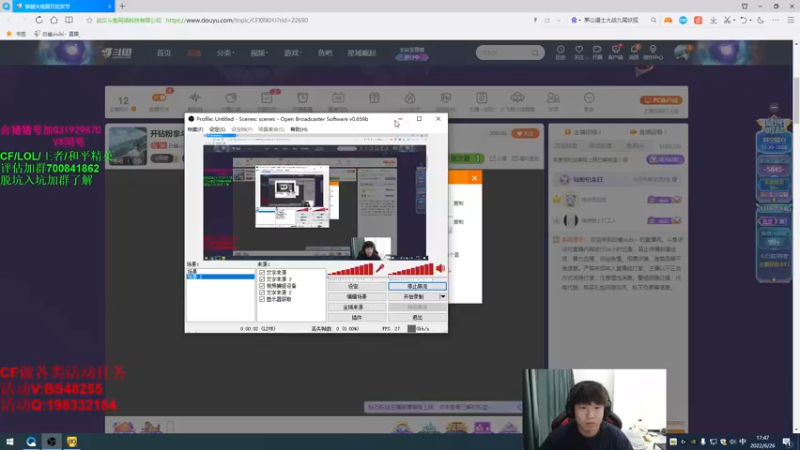
Task: Open the browser hamburger main menu
Action: (790, 20)
